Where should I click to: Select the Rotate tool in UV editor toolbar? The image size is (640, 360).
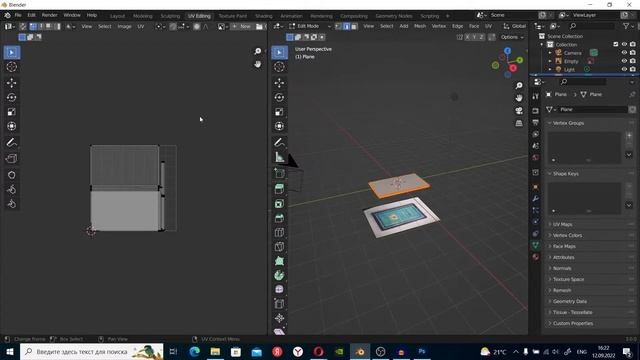point(11,97)
